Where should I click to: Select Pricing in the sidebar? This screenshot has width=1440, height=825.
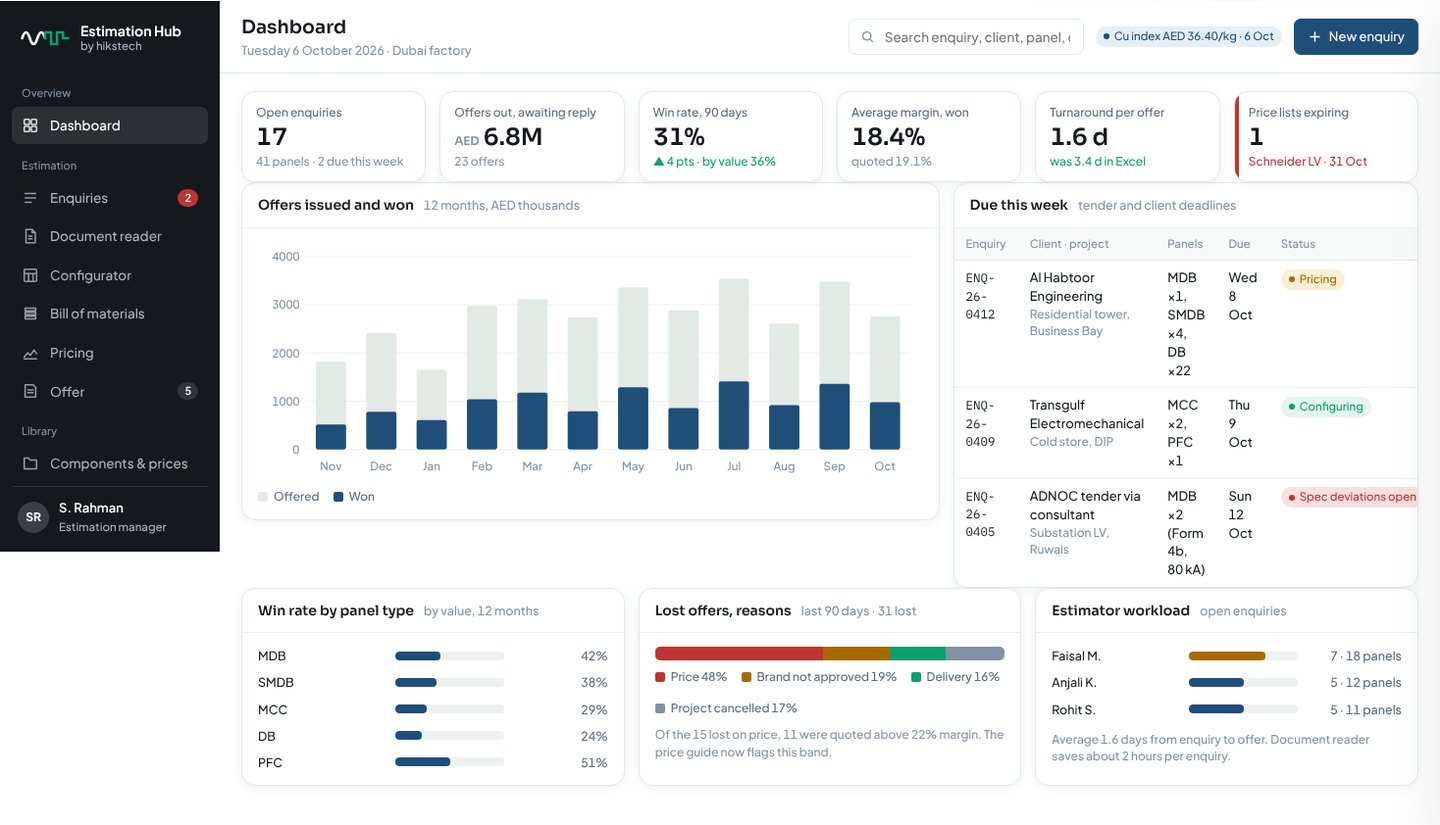(110, 353)
